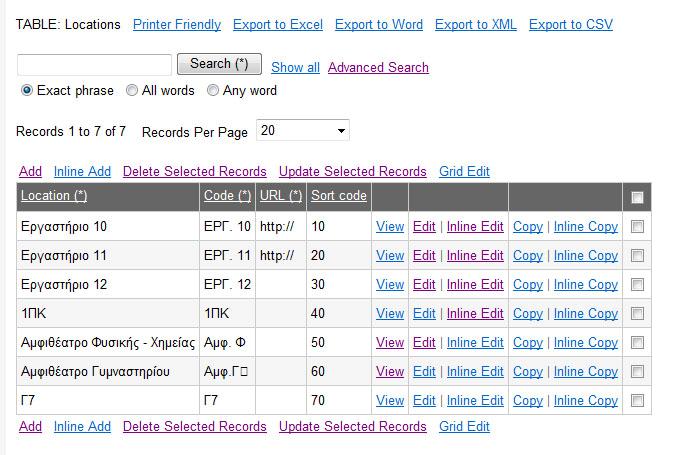
Task: Open the Records Per Page dropdown
Action: [x=303, y=130]
